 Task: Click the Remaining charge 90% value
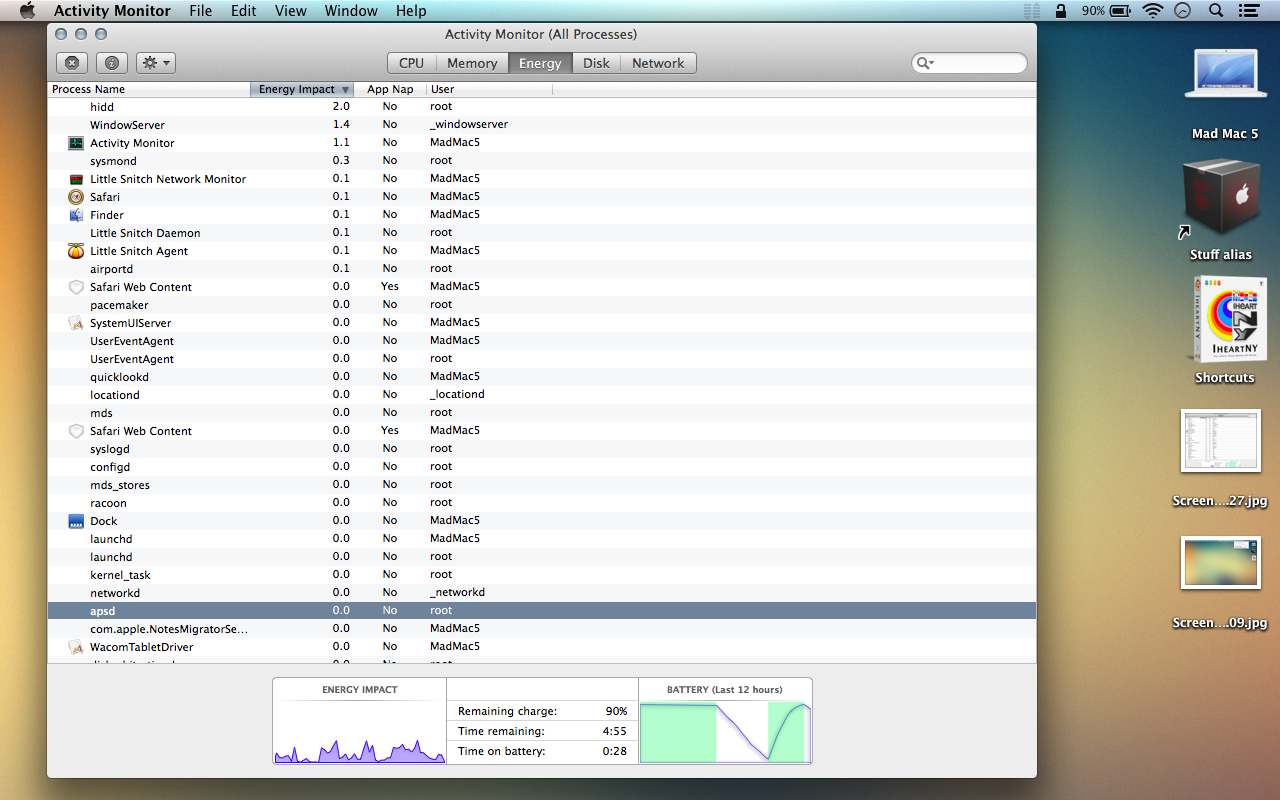click(x=616, y=711)
